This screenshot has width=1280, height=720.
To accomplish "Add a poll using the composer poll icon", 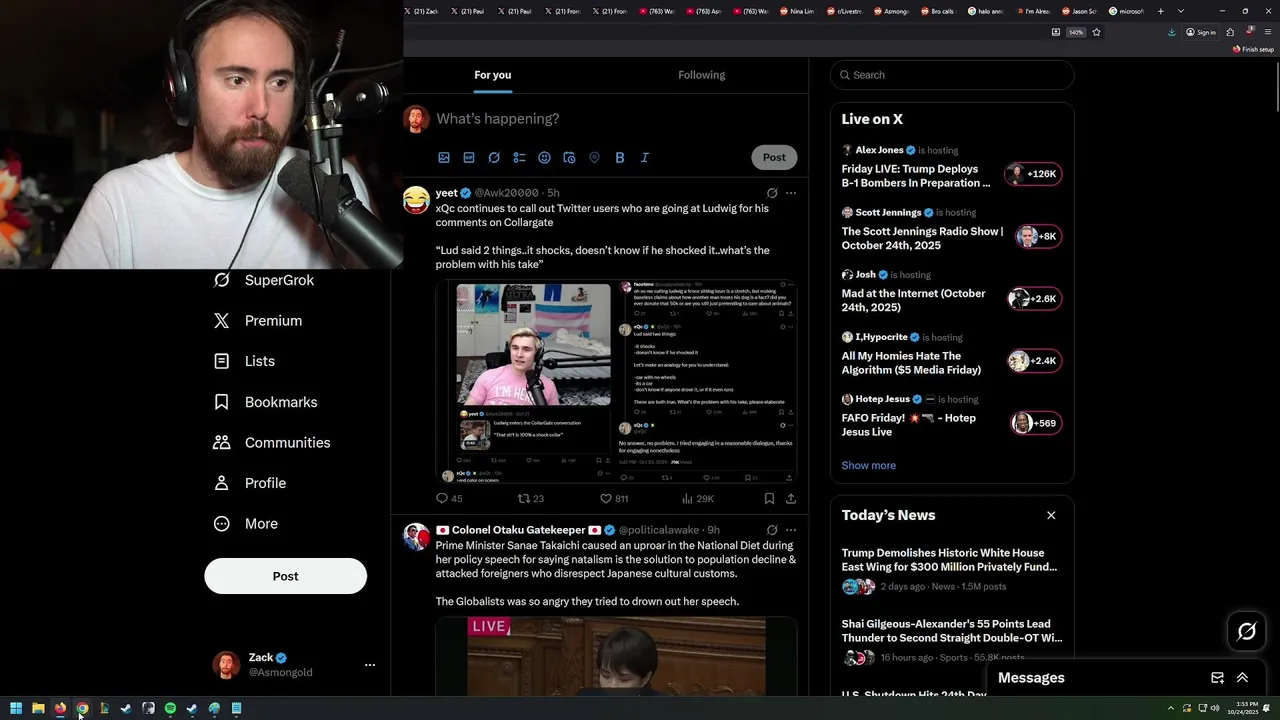I will tap(519, 157).
